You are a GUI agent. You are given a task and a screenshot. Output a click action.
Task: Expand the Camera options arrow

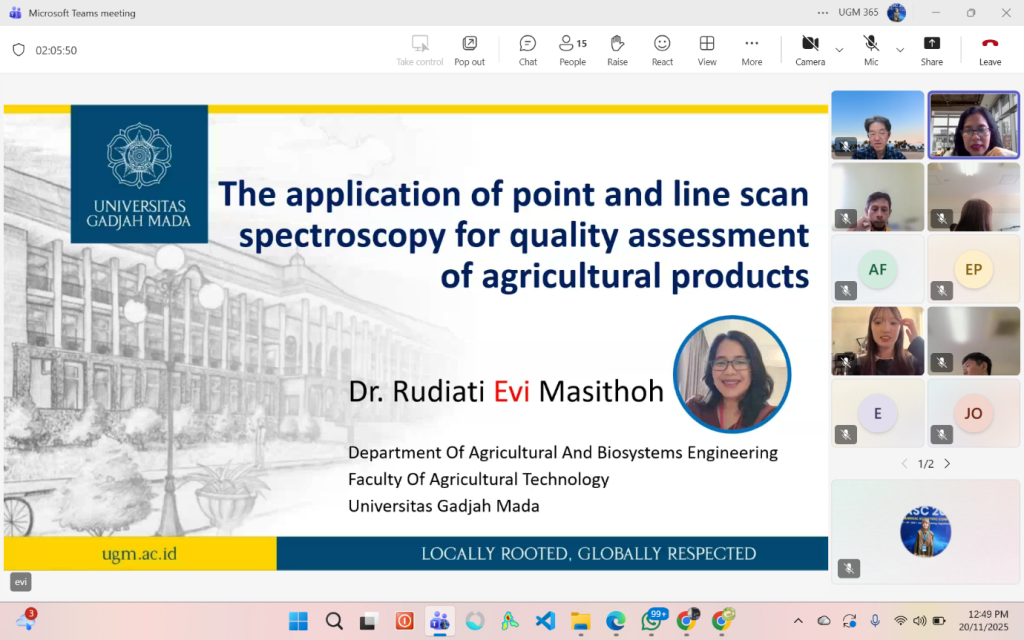coord(839,49)
